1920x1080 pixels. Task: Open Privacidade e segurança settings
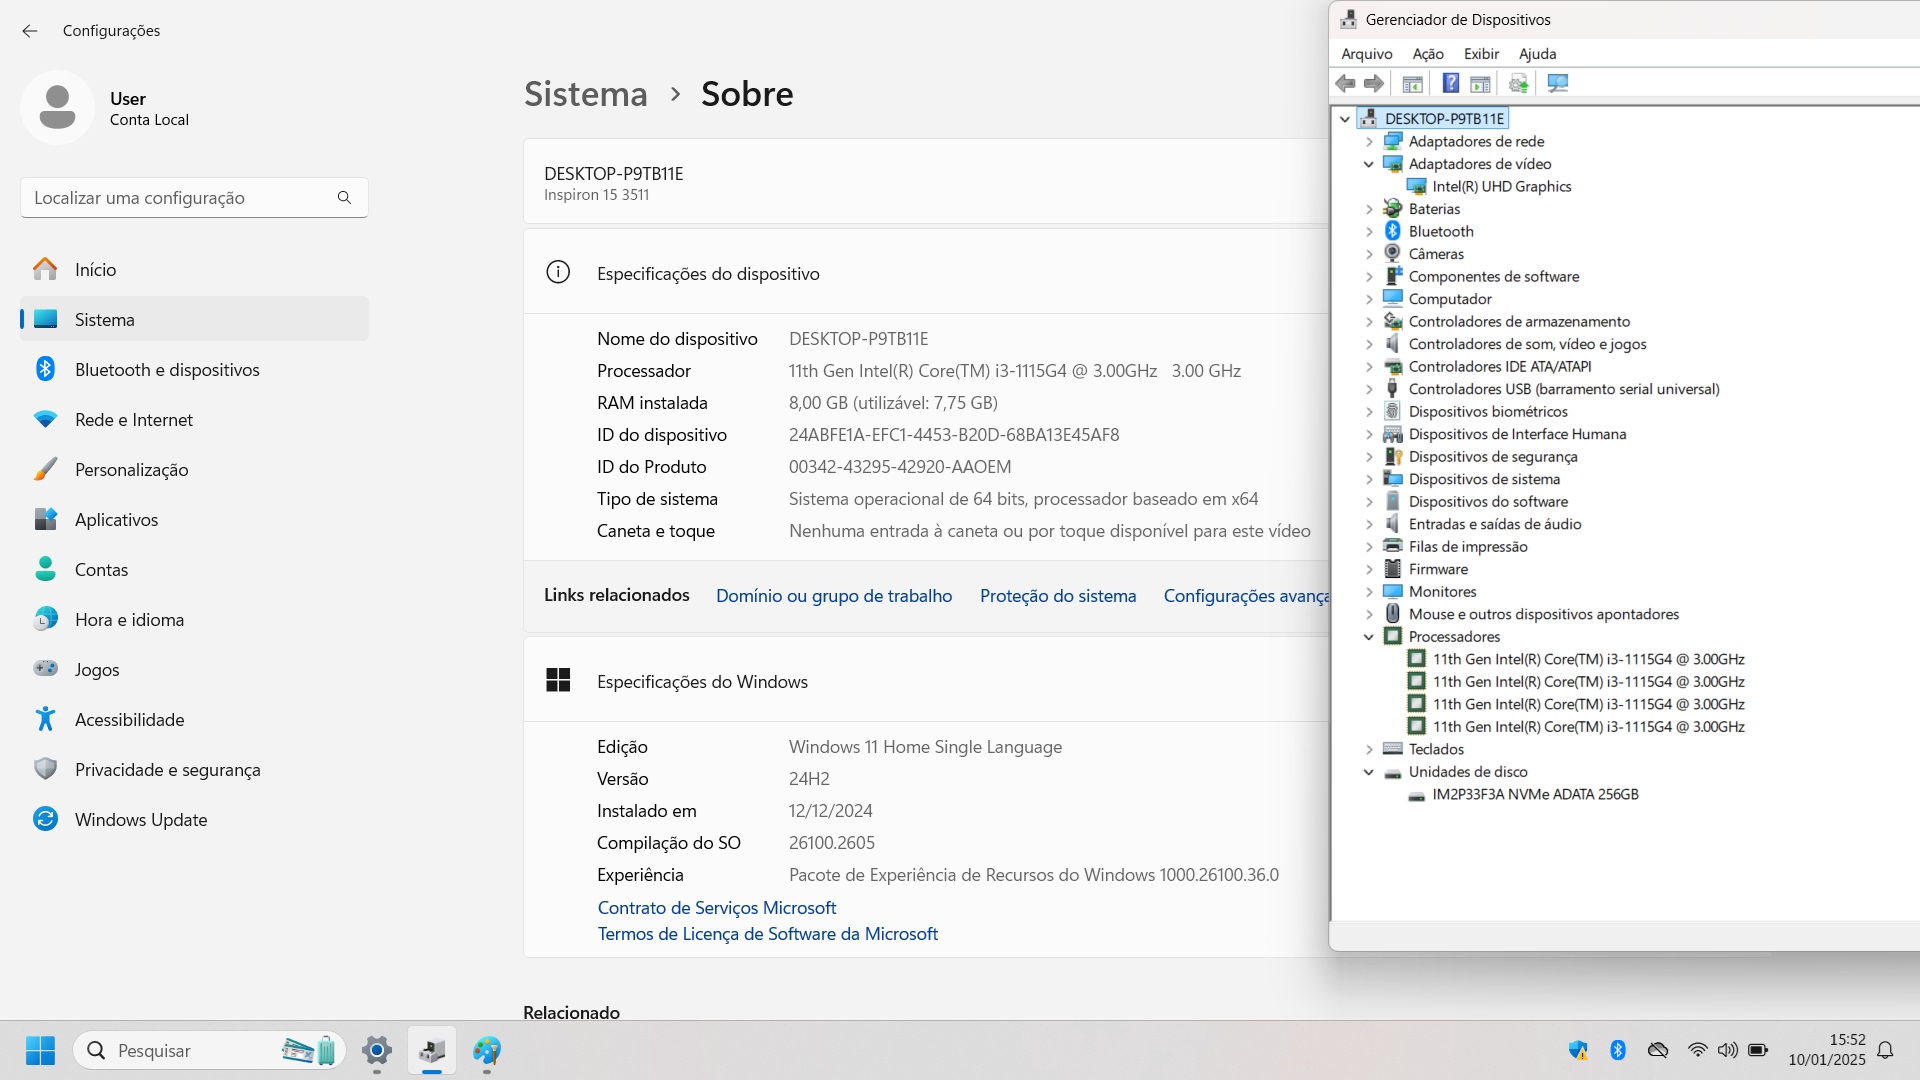[194, 769]
